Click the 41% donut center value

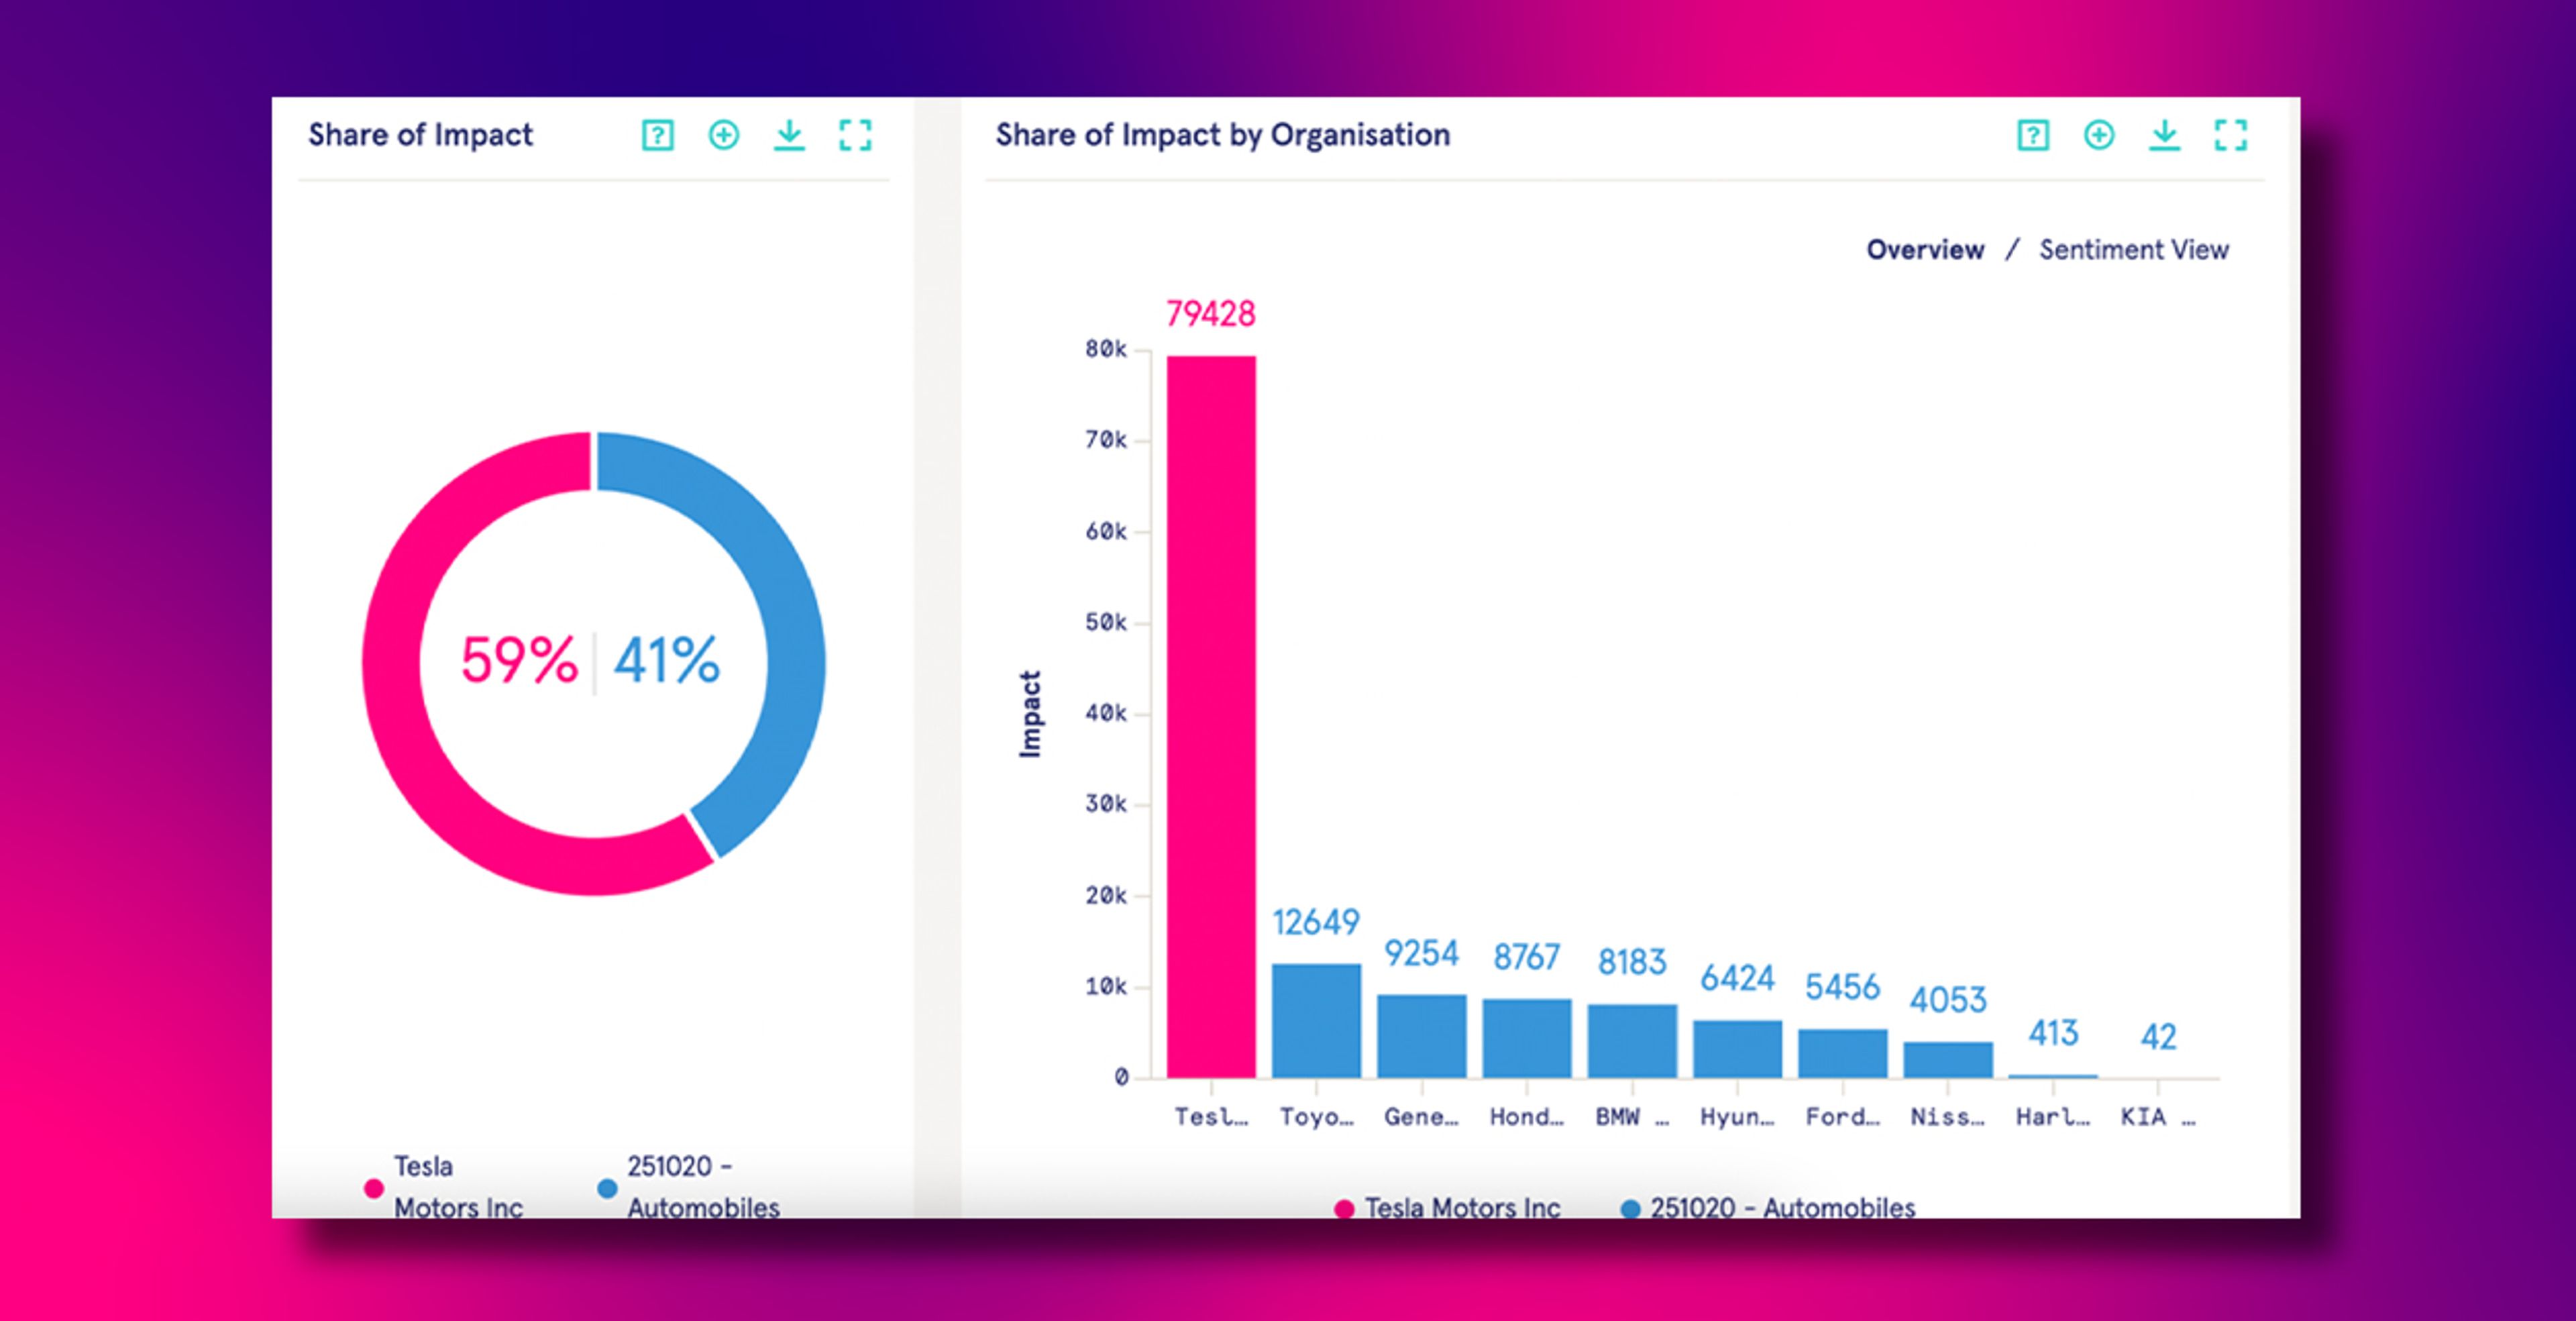pos(666,661)
